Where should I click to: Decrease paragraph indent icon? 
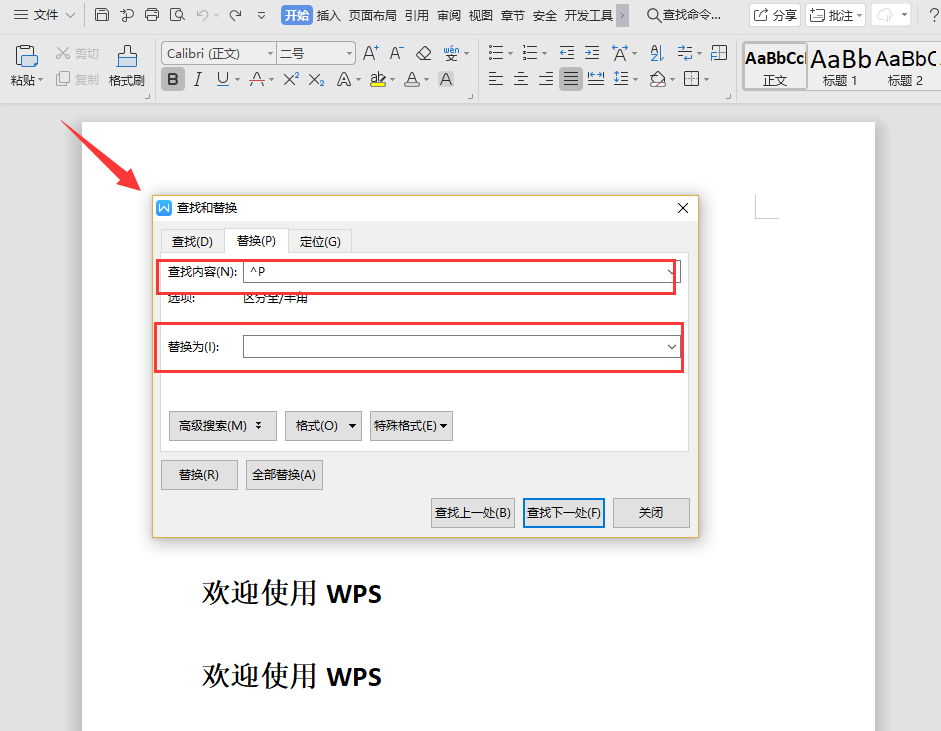coord(567,53)
